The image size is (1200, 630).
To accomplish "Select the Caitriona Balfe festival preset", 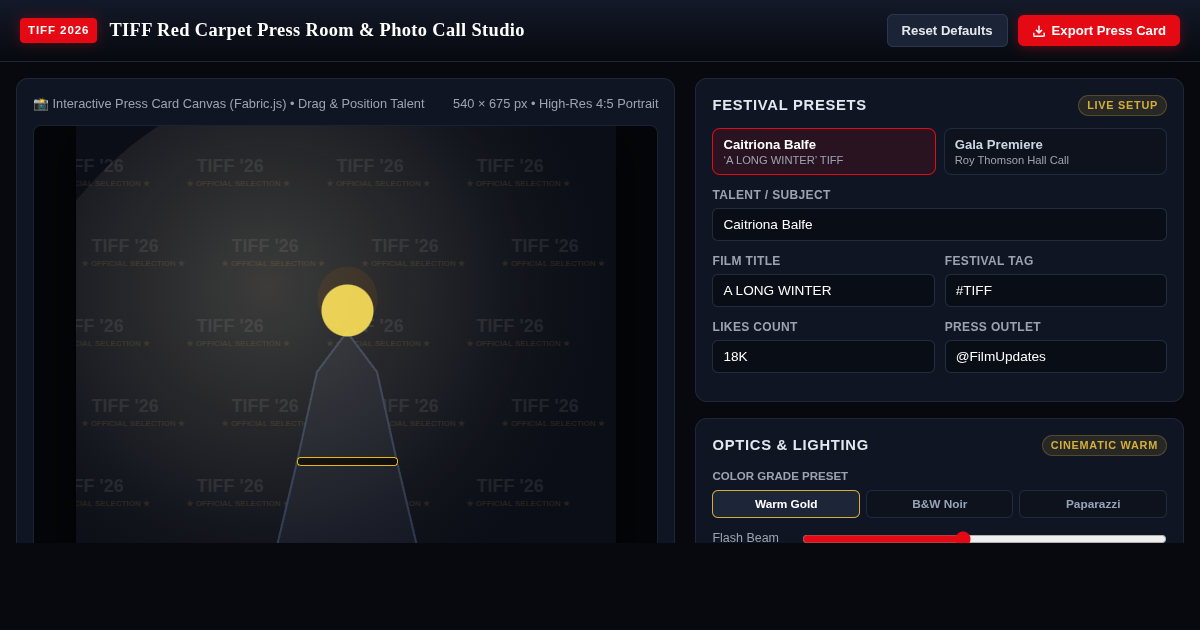I will (x=824, y=152).
